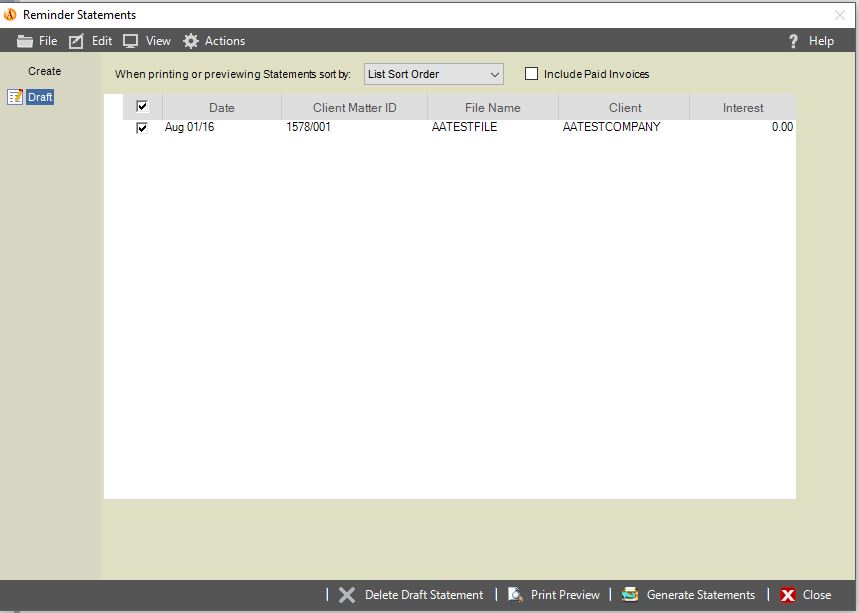The height and width of the screenshot is (613, 859).
Task: Select the AATESTFILE statement row
Action: coord(463,128)
